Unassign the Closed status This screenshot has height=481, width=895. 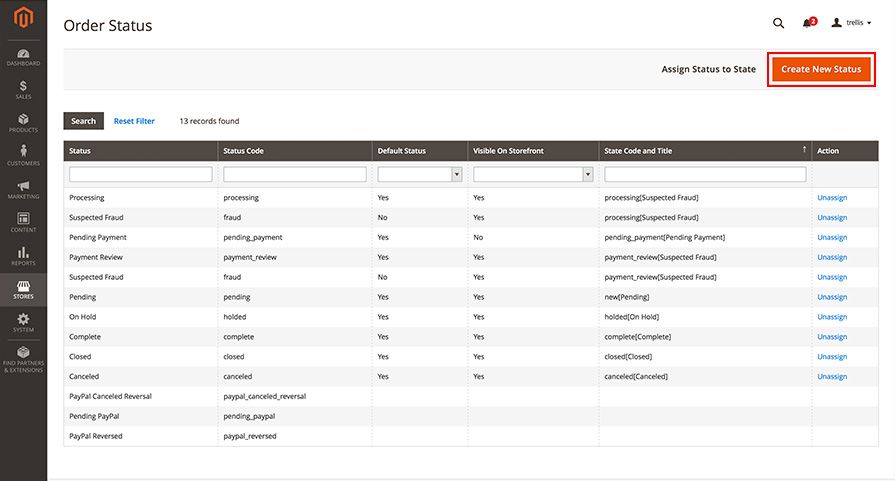pos(832,357)
